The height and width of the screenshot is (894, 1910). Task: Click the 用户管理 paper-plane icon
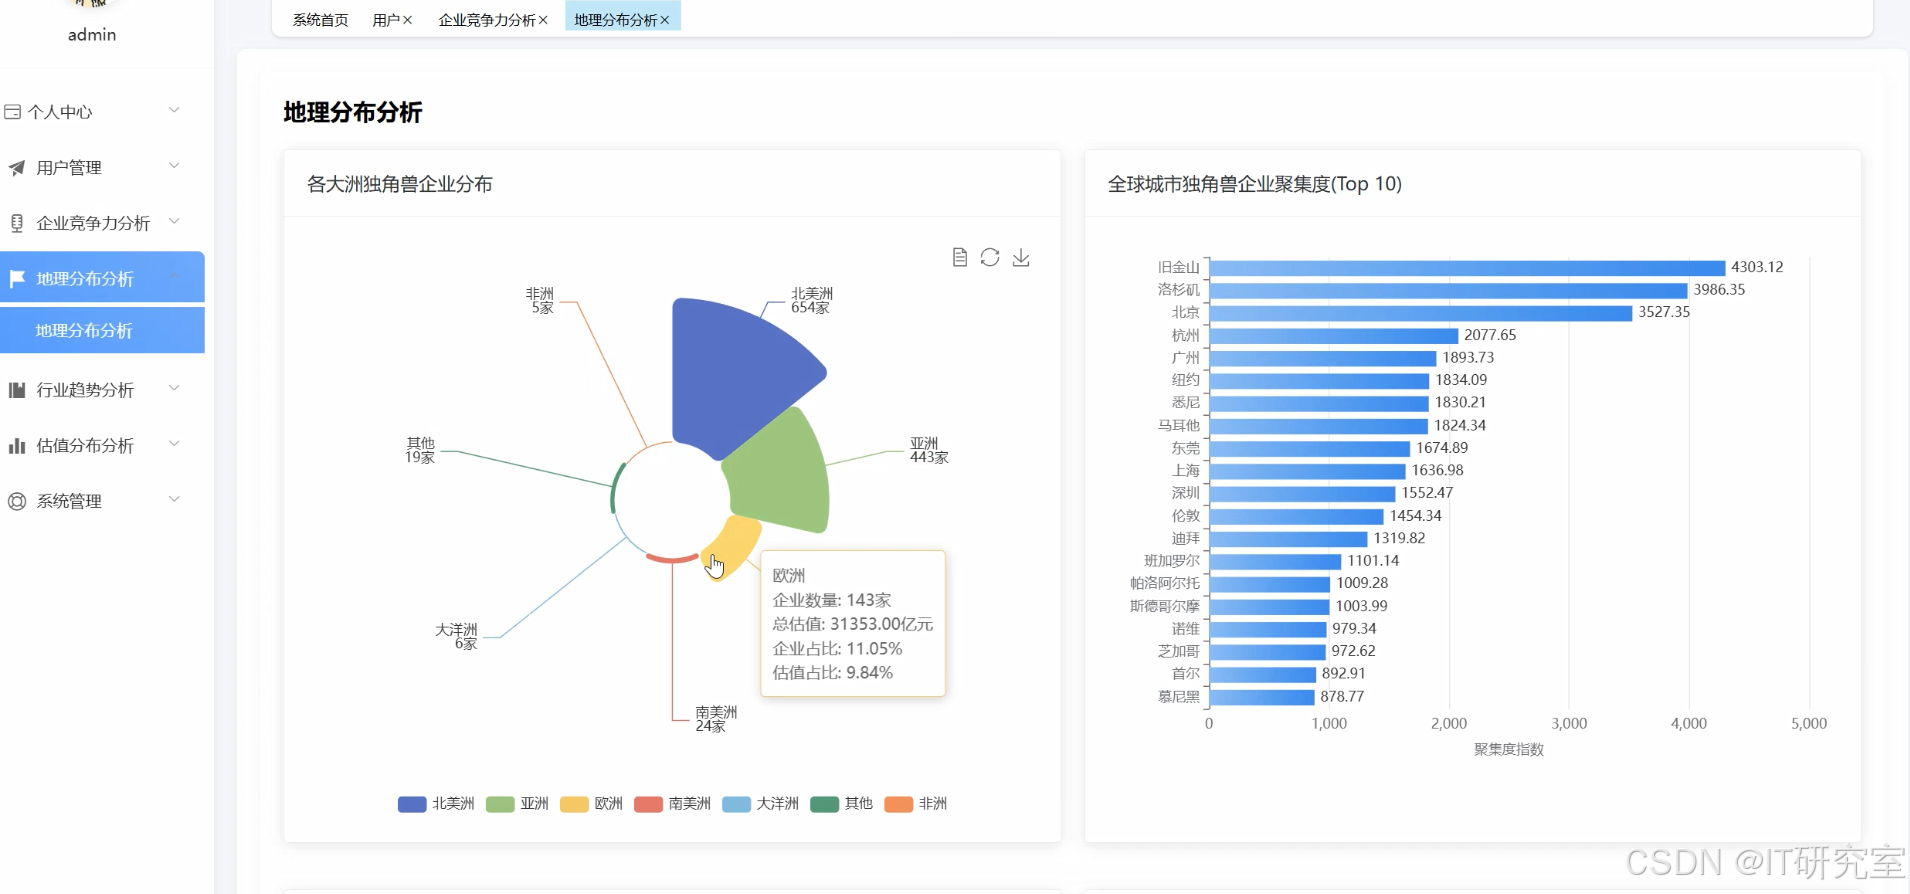[x=17, y=168]
